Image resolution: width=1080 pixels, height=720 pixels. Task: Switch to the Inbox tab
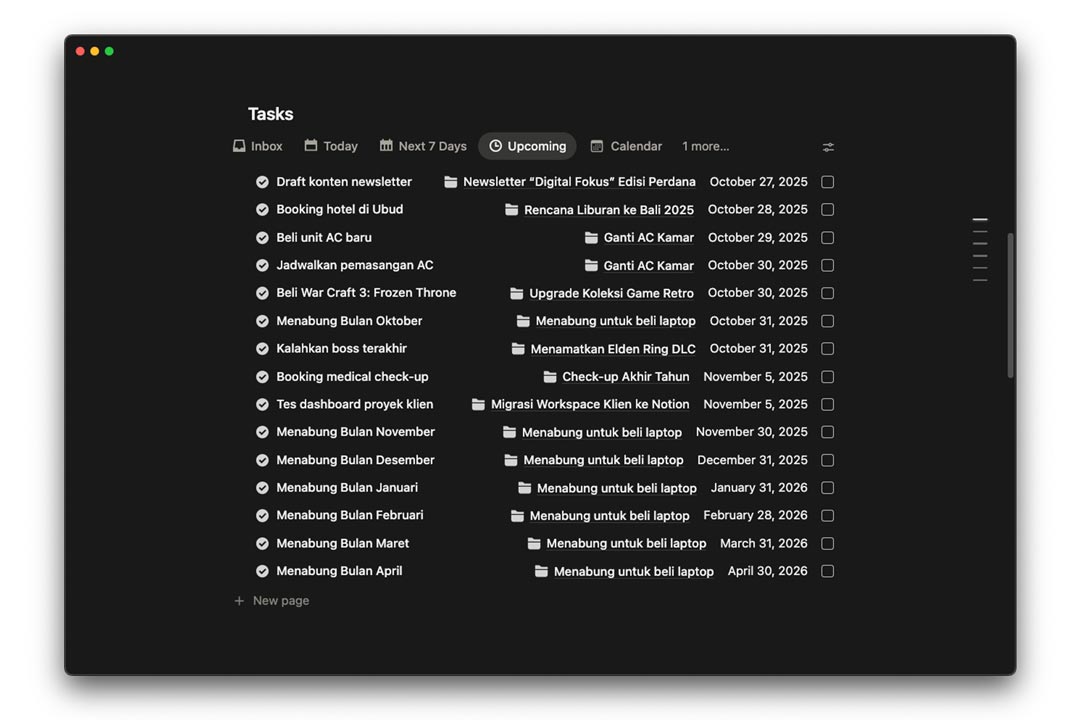pos(257,146)
